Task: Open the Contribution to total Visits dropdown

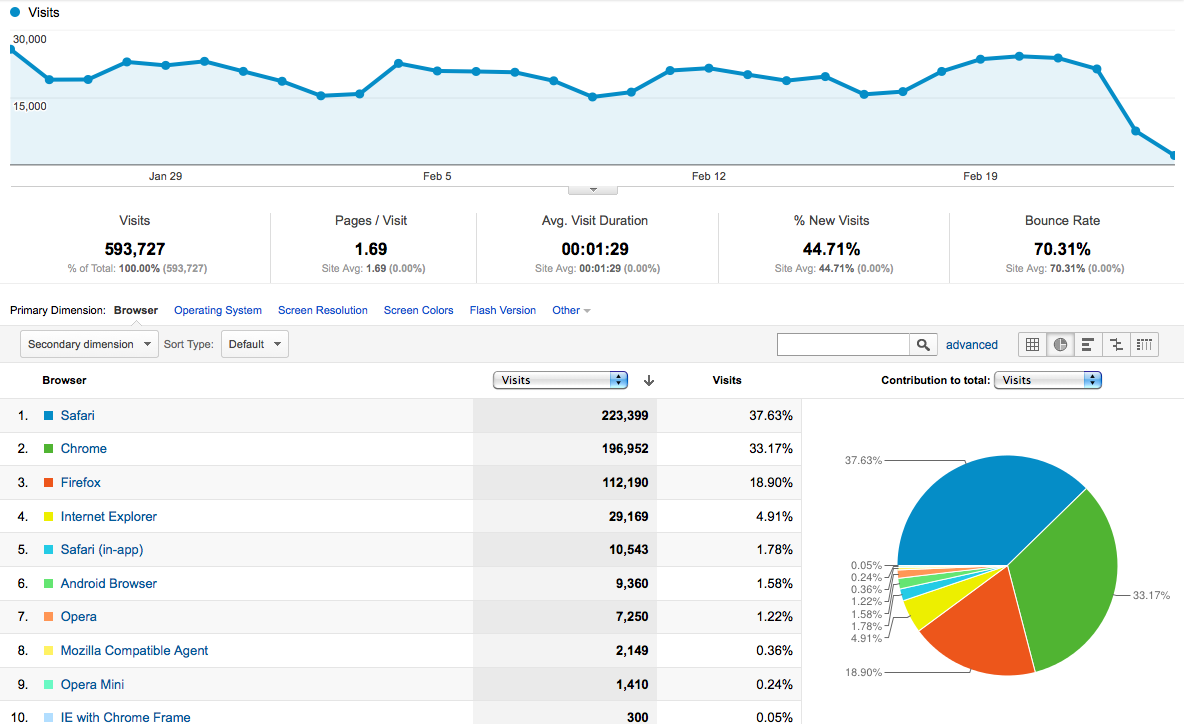Action: (1047, 380)
